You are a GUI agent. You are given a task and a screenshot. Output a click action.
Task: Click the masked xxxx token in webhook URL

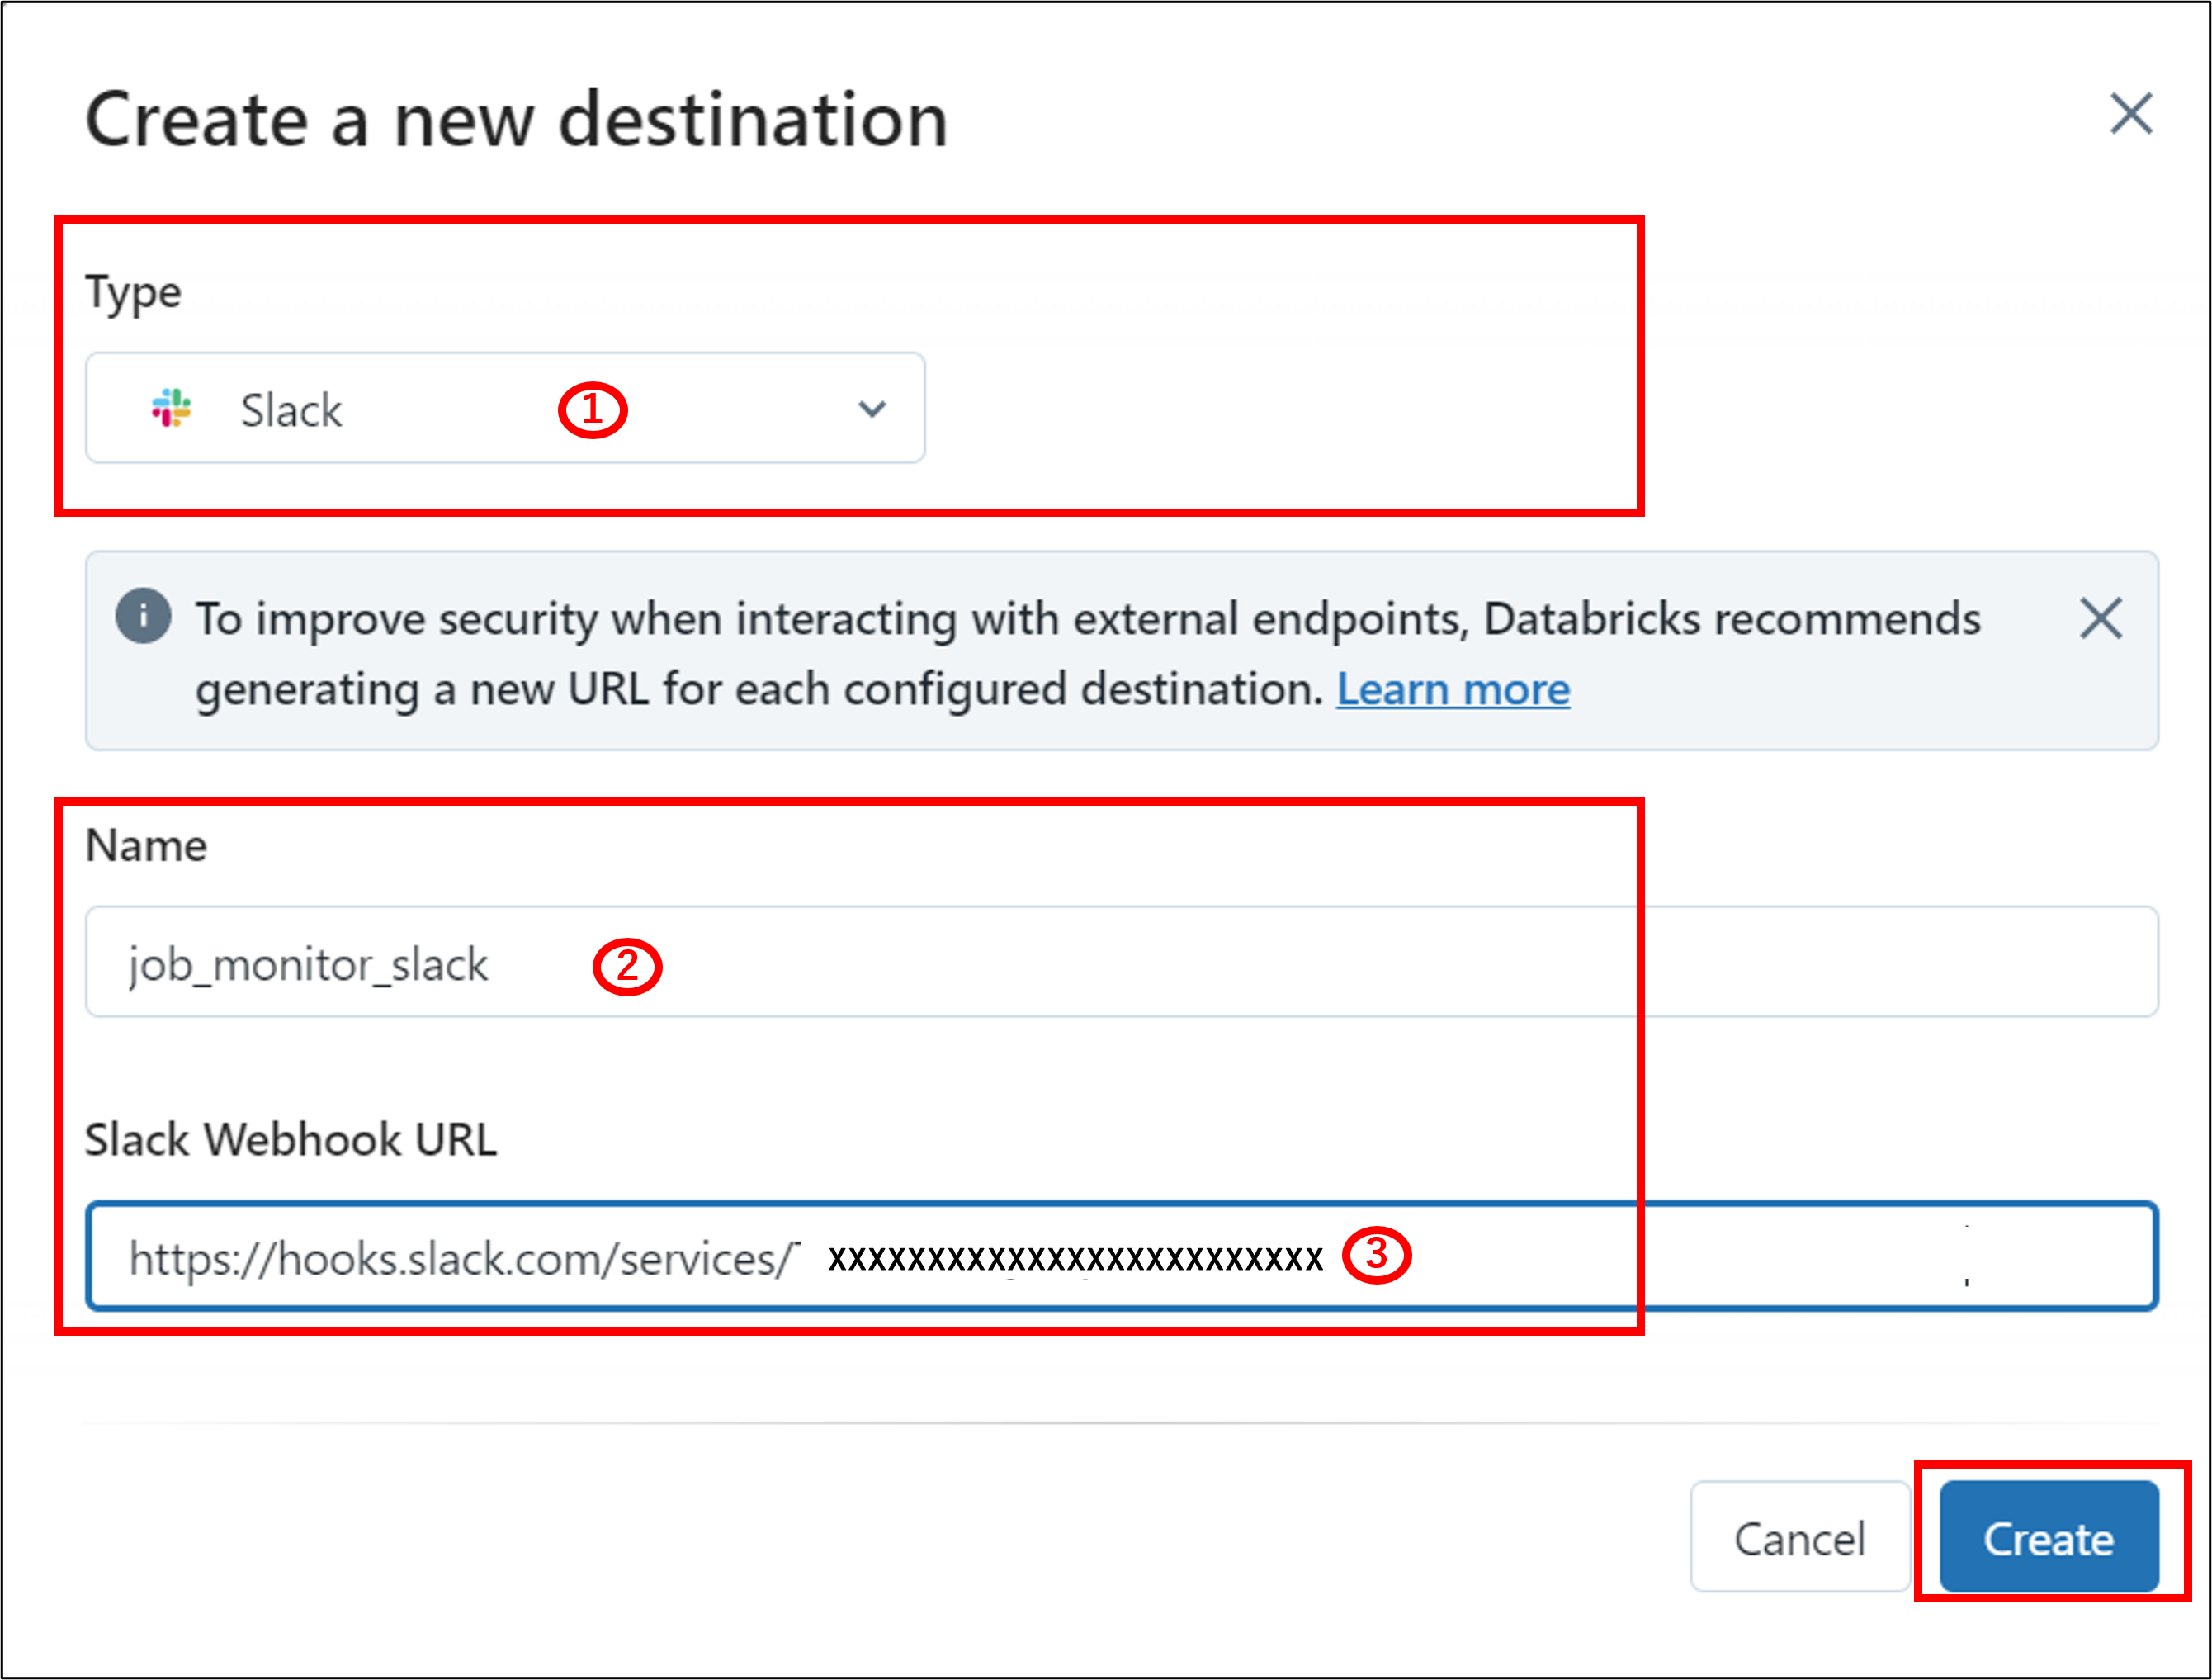[x=1075, y=1258]
